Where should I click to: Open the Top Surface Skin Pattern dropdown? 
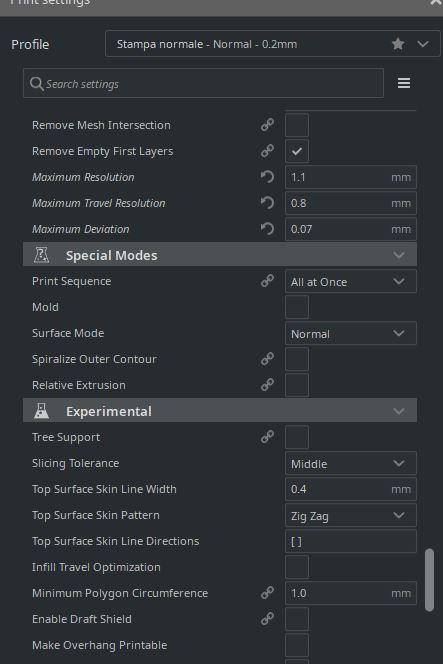pyautogui.click(x=351, y=515)
